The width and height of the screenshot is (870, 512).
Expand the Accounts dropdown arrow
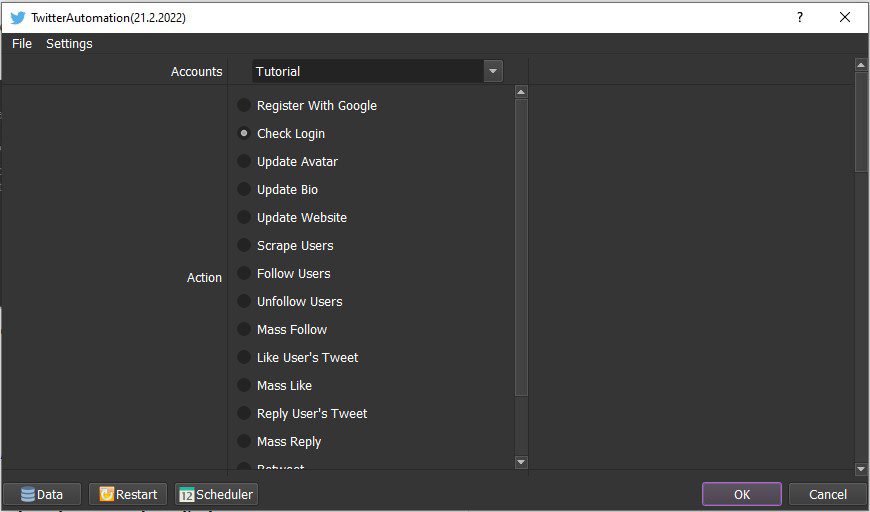click(493, 71)
